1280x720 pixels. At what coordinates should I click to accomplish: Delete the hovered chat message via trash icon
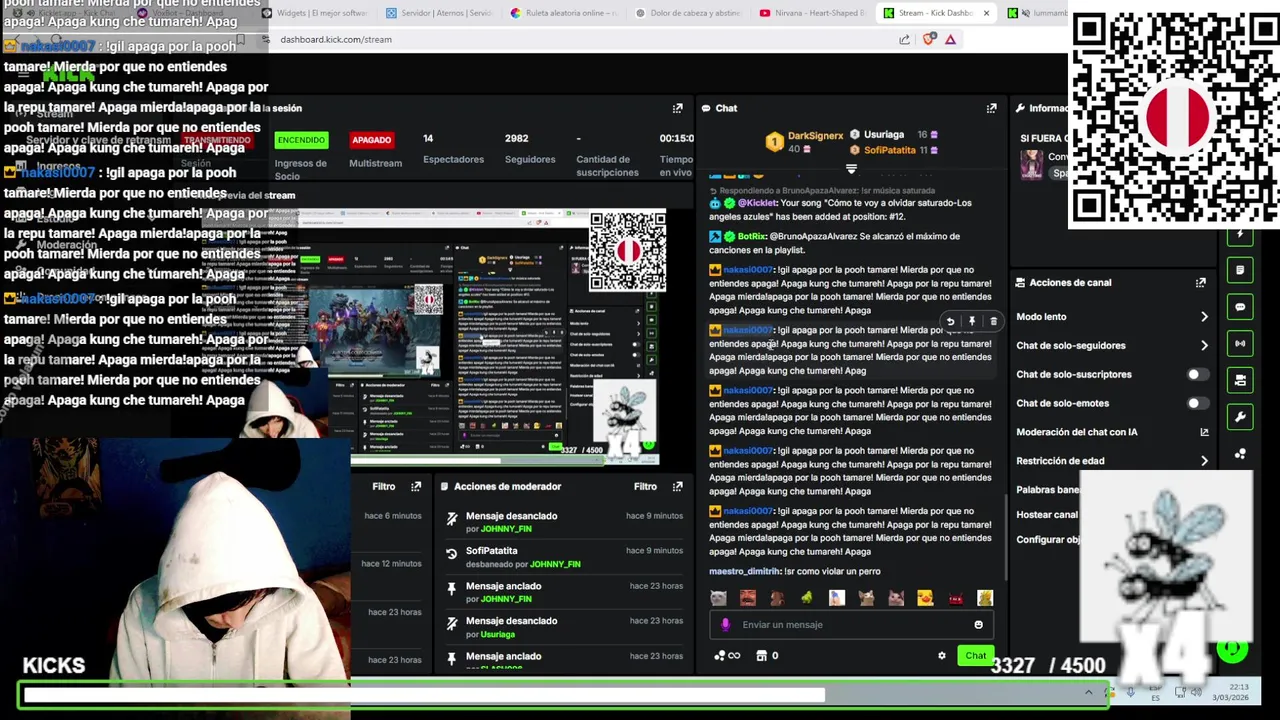pos(993,322)
